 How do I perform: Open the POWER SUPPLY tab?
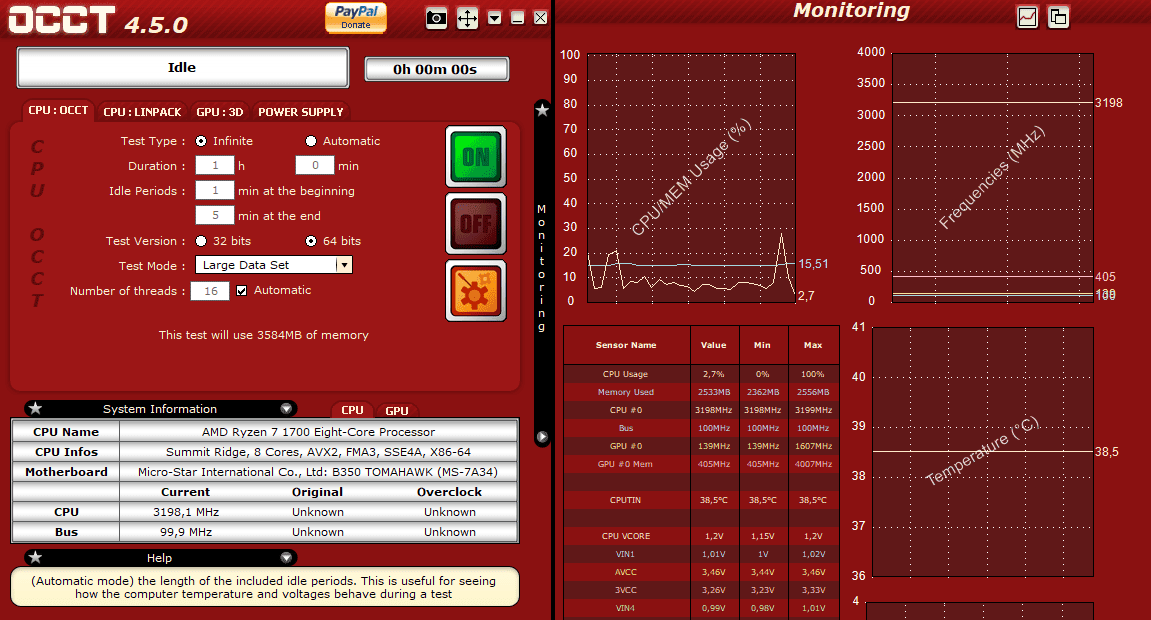pyautogui.click(x=300, y=112)
